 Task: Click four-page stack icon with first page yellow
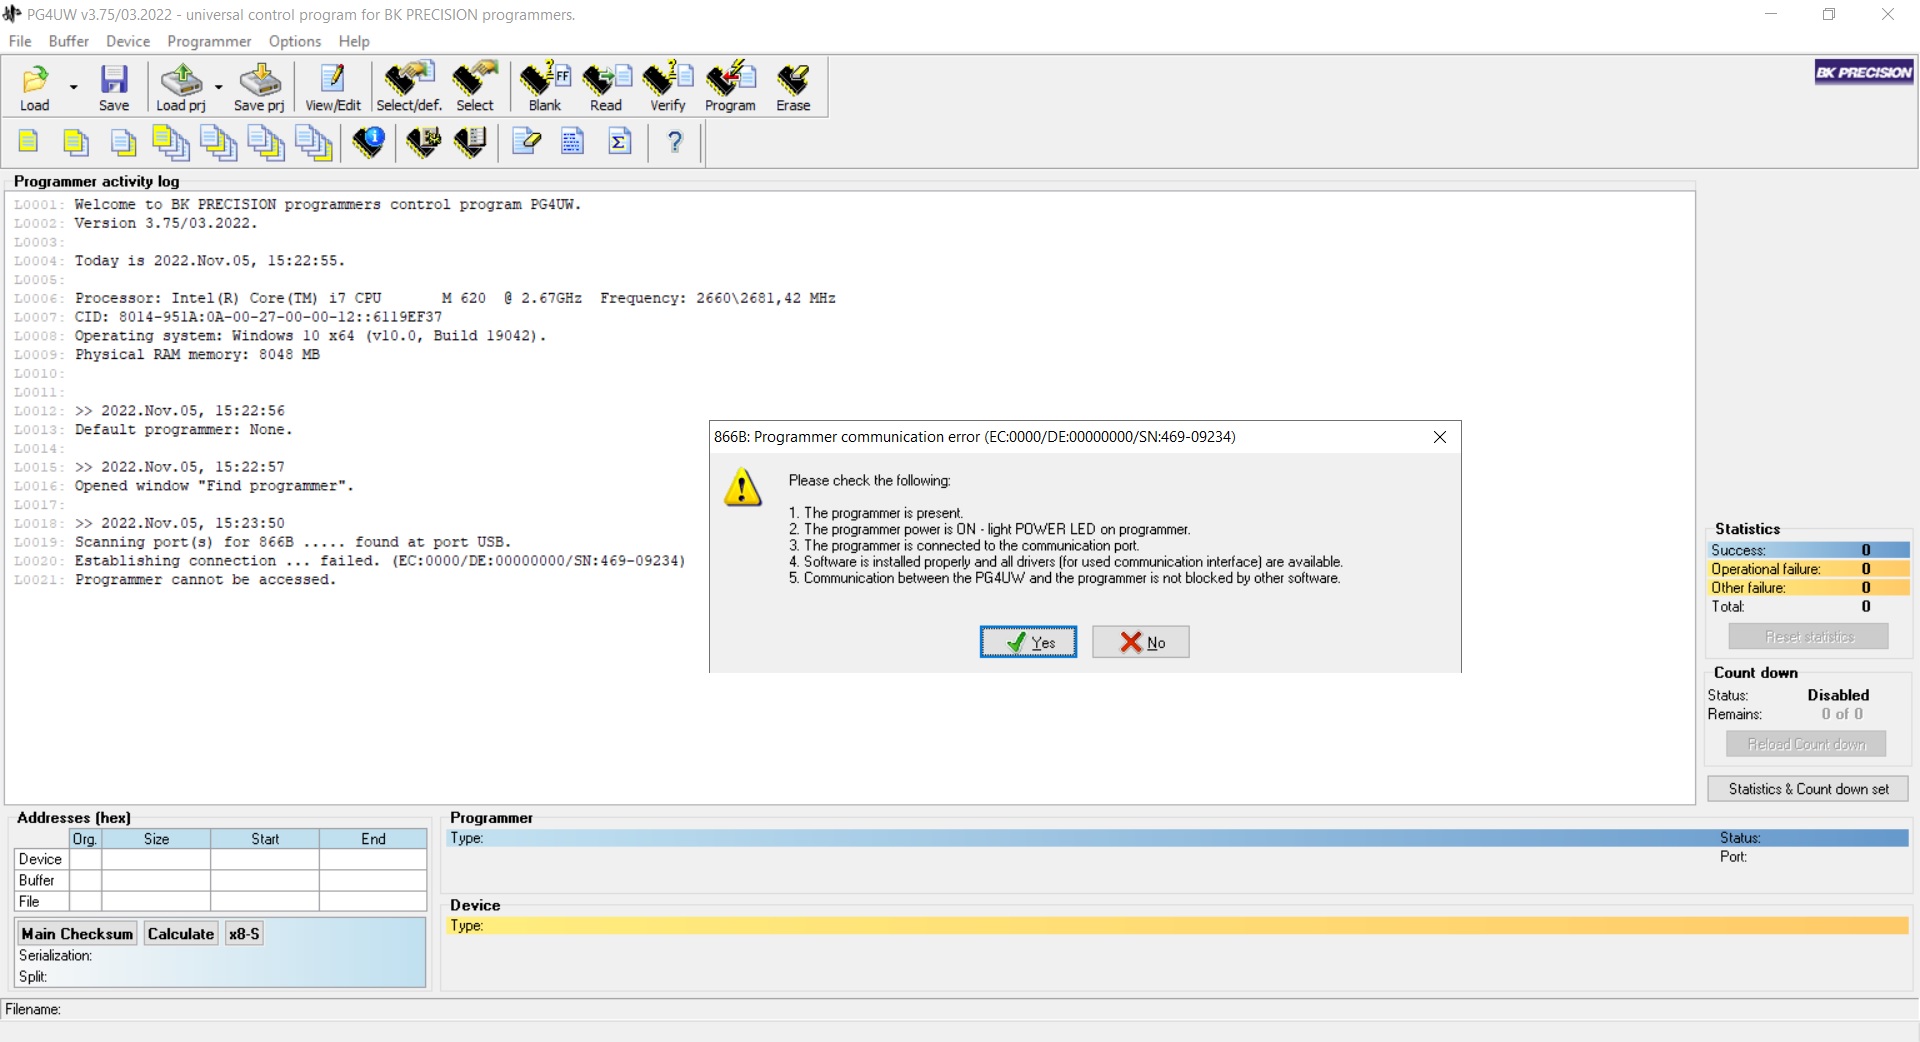[x=171, y=142]
